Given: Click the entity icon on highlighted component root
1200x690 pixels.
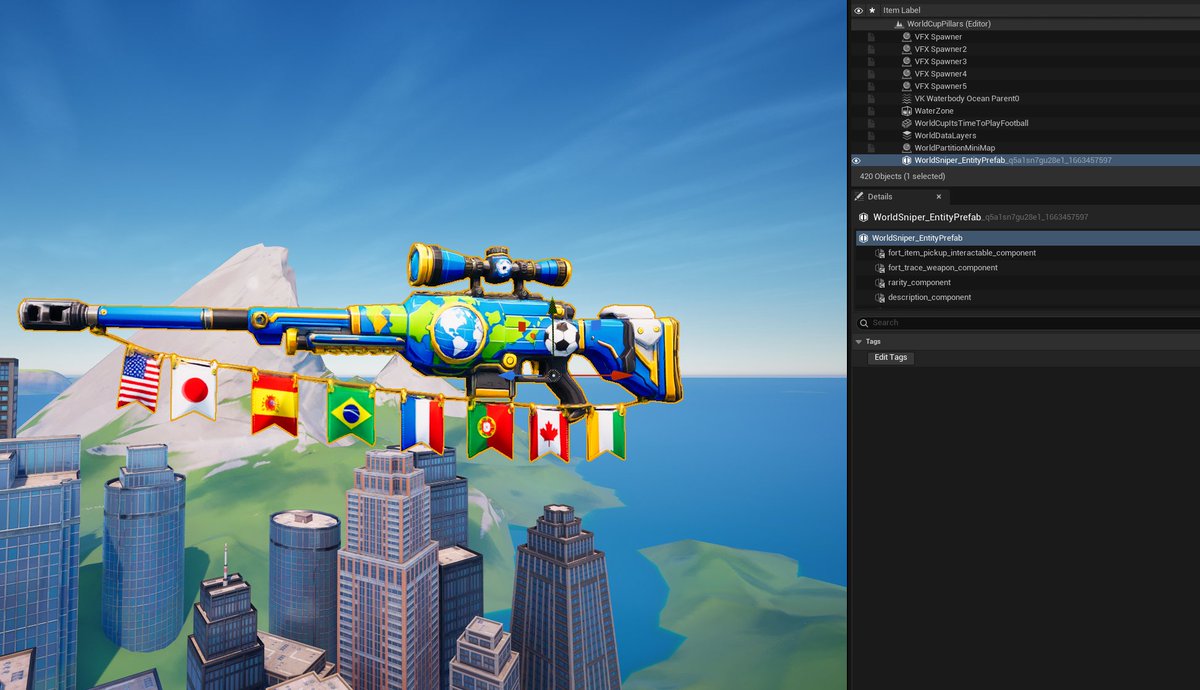Looking at the screenshot, I should point(864,238).
